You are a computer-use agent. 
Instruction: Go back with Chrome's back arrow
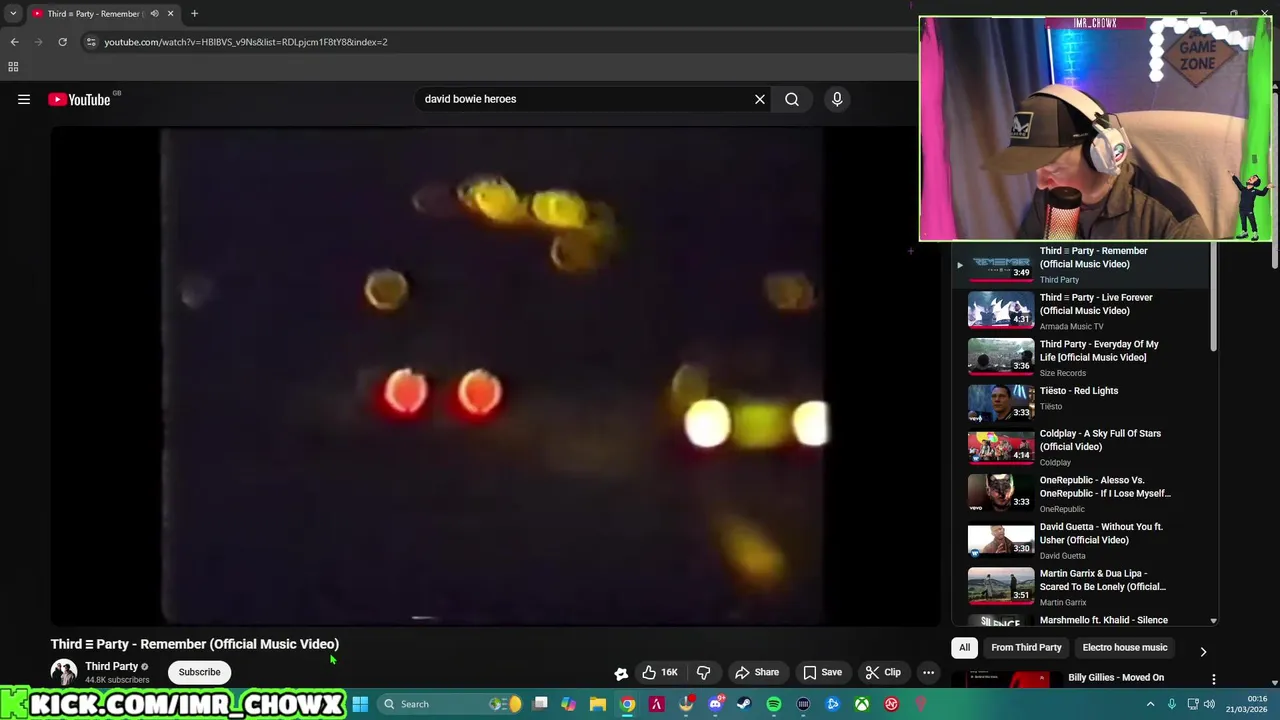click(14, 42)
